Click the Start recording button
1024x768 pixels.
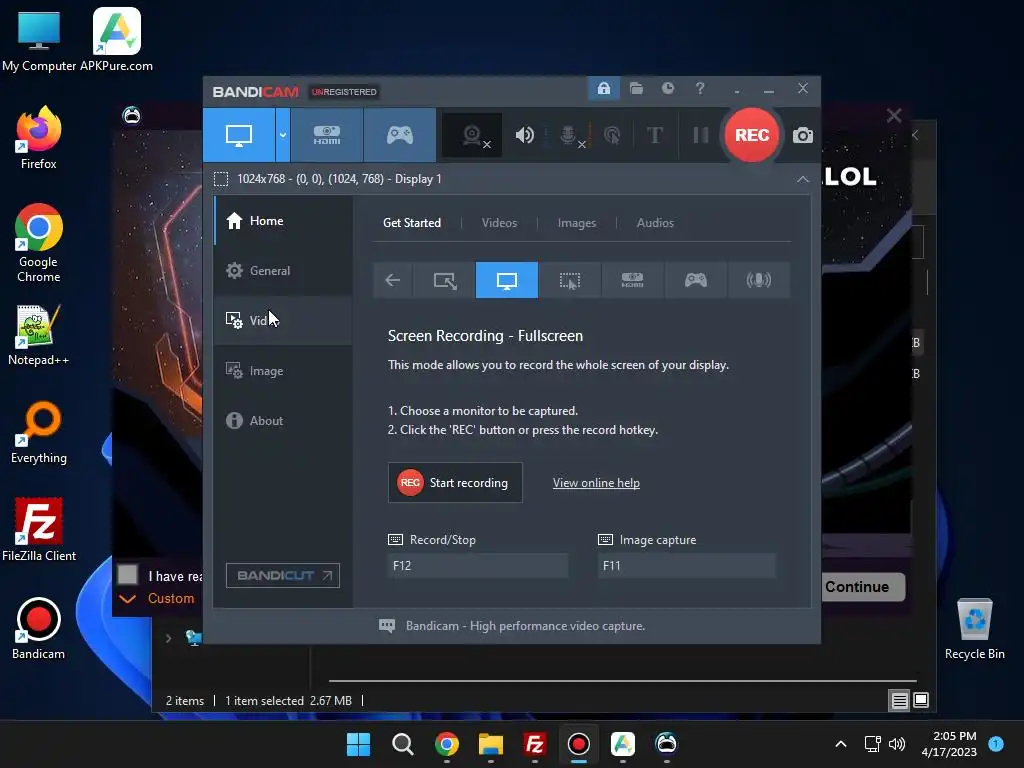[x=455, y=483]
